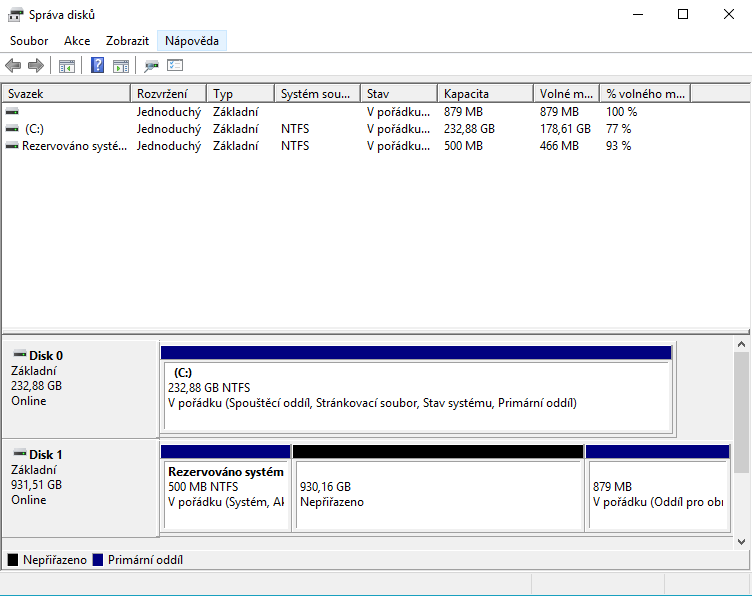Select the 879 MB recovery partition block
This screenshot has height=596, width=752.
(x=658, y=488)
